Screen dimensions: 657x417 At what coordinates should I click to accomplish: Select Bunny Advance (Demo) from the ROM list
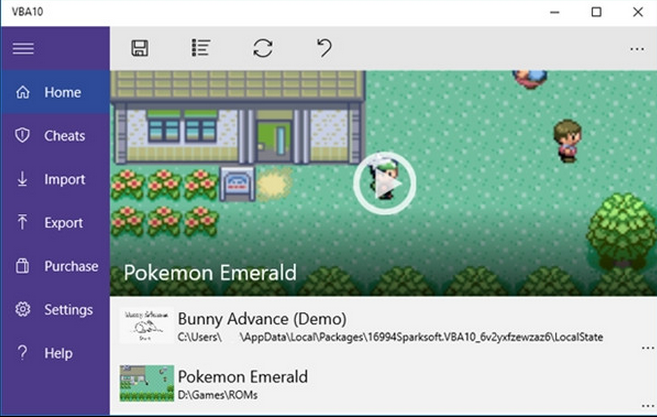tap(262, 320)
